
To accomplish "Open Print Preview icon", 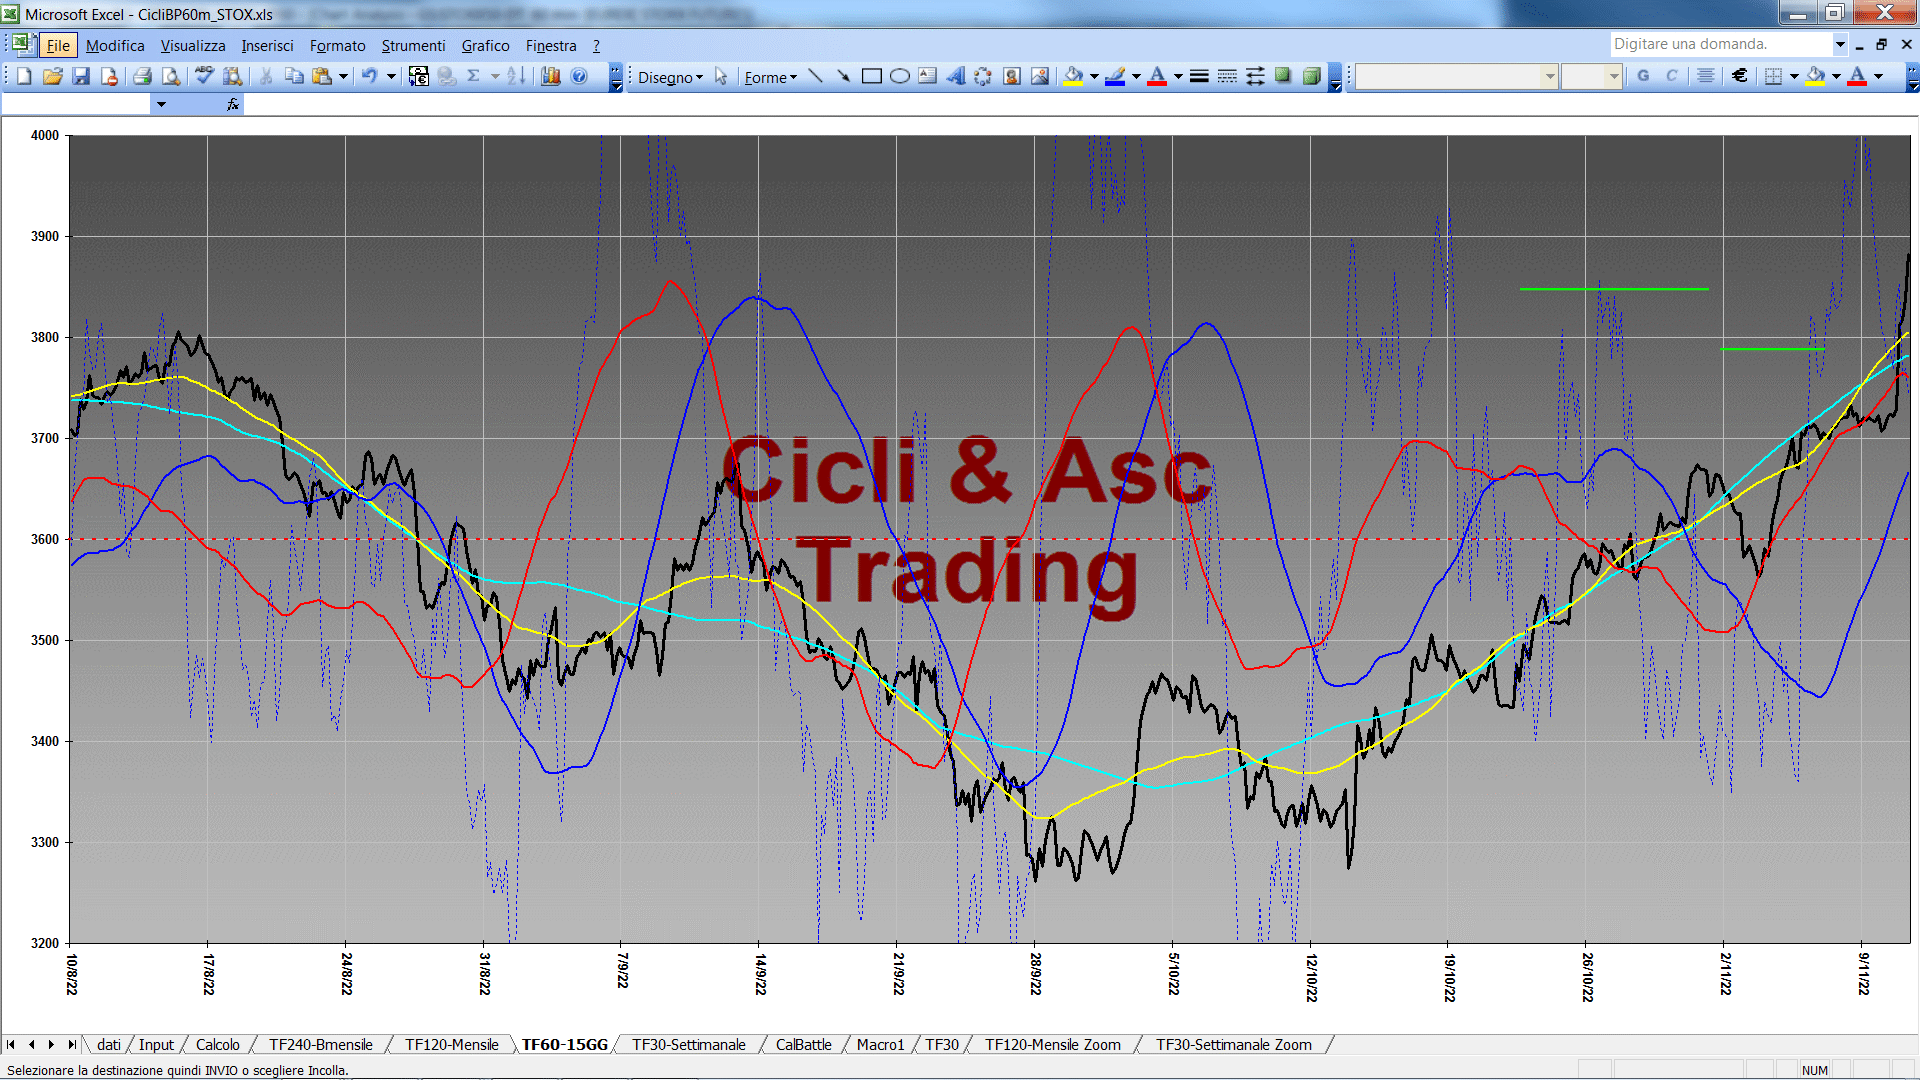I will (171, 76).
